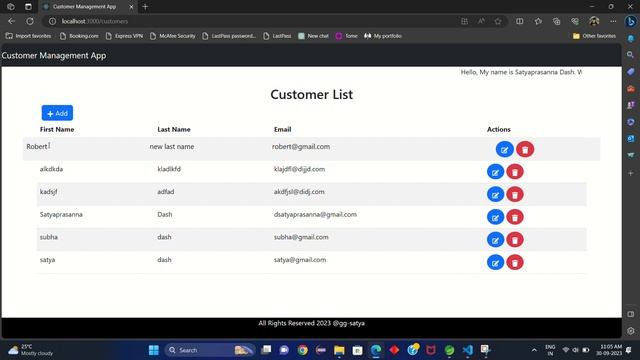Delete the Robert customer row
This screenshot has height=360, width=640.
[x=525, y=149]
